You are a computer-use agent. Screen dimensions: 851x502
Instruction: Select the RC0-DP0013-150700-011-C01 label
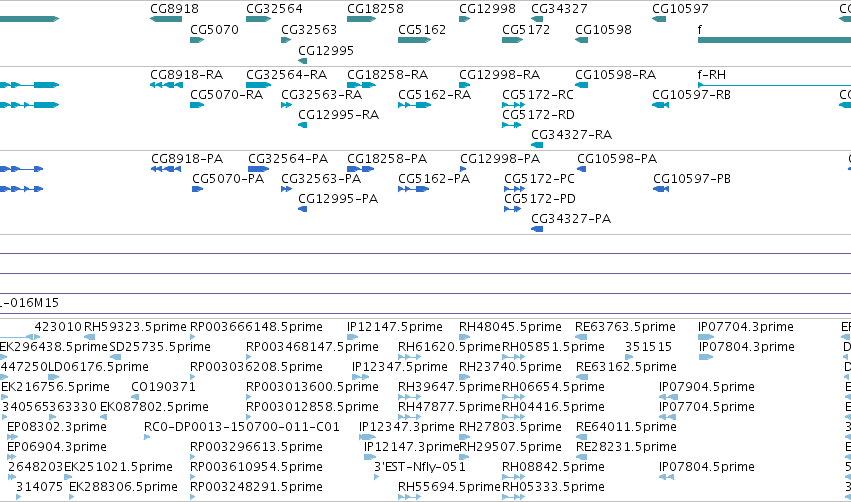pyautogui.click(x=242, y=427)
